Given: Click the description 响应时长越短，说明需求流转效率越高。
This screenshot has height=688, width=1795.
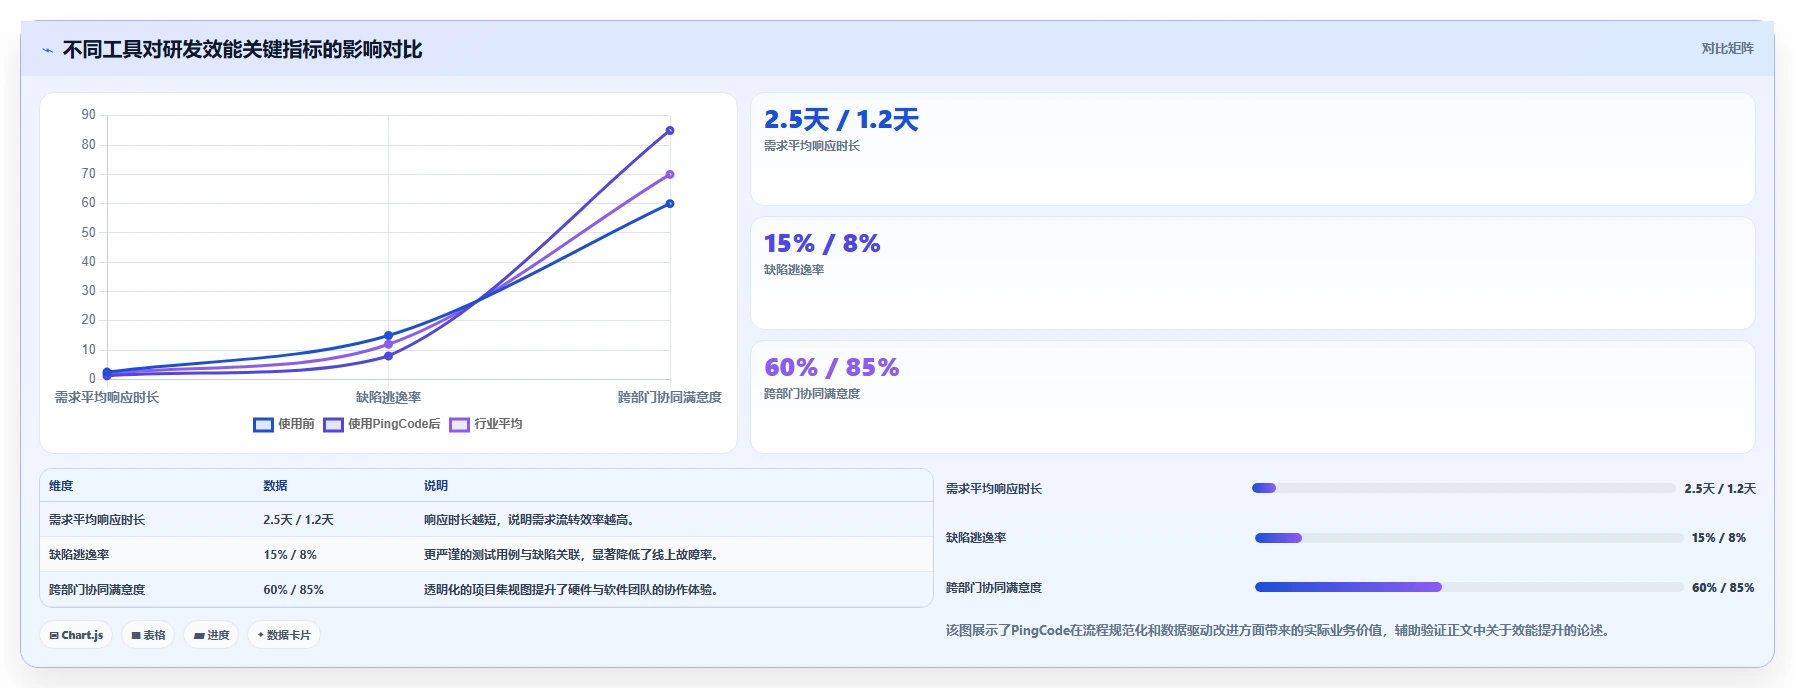Looking at the screenshot, I should coord(531,520).
